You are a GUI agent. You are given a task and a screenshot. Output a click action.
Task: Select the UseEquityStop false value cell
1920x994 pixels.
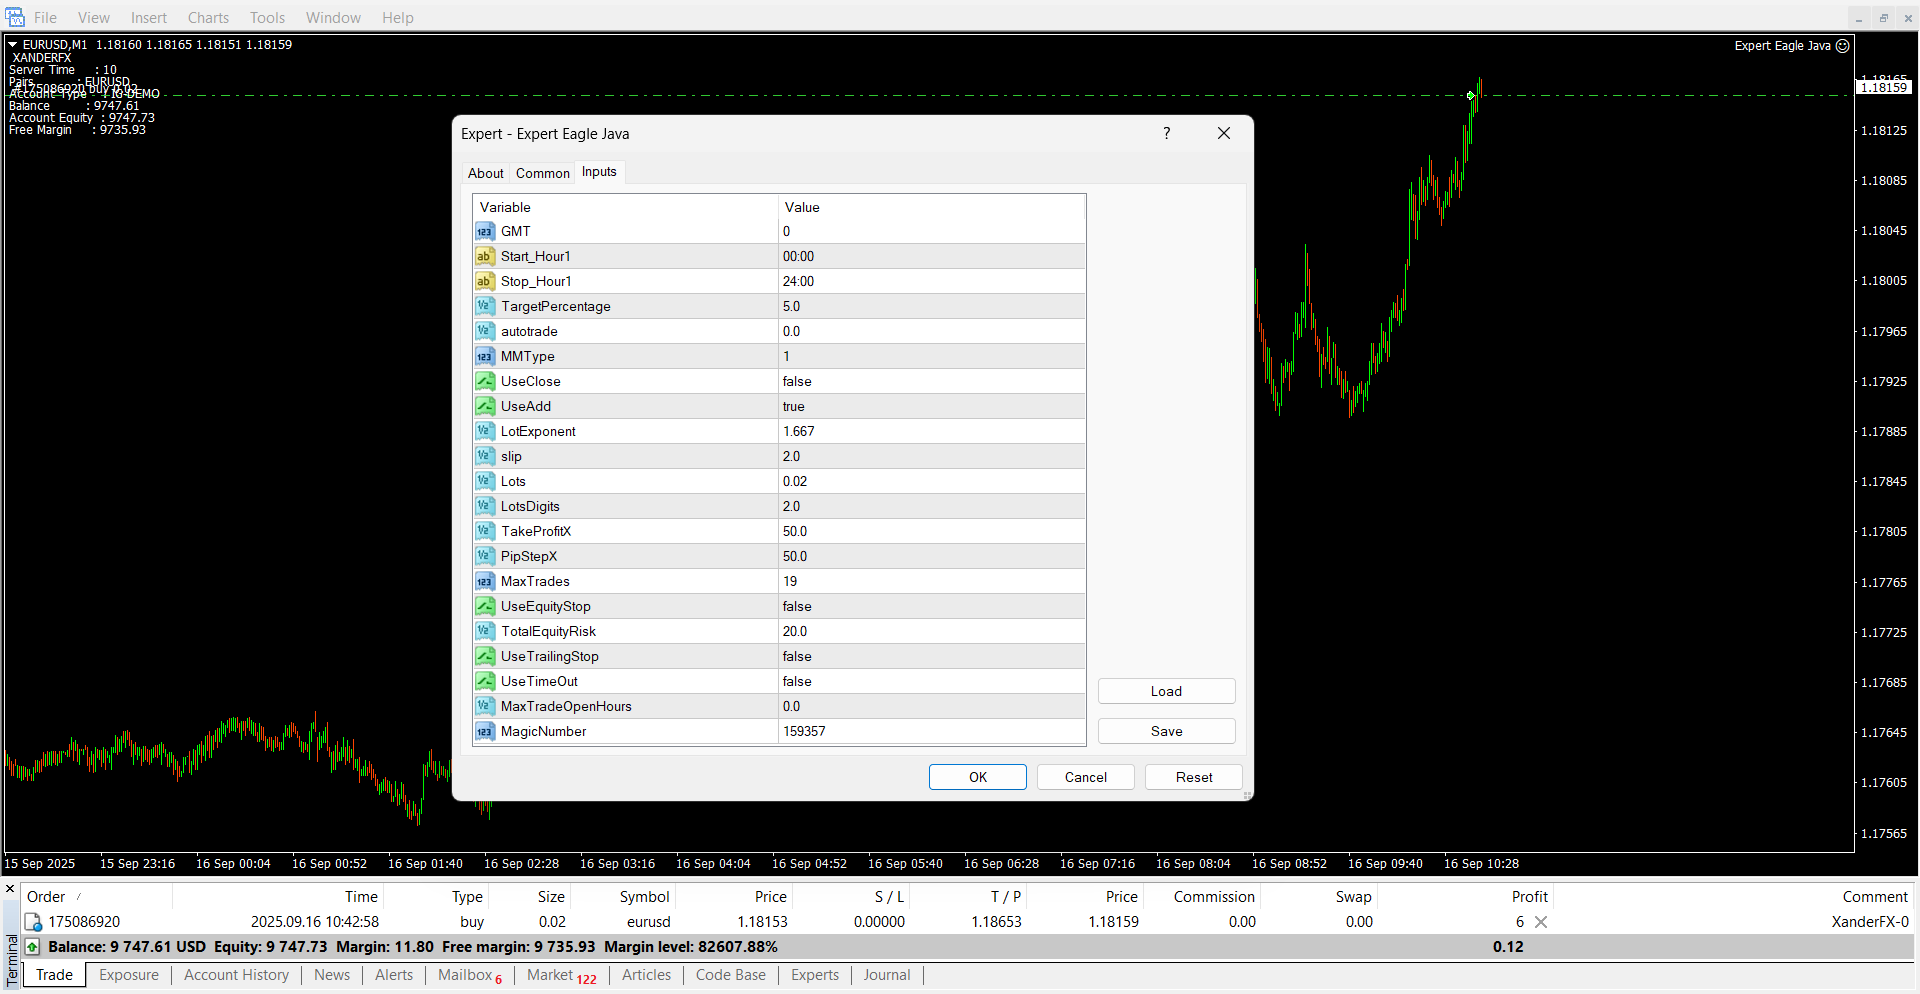pos(930,607)
